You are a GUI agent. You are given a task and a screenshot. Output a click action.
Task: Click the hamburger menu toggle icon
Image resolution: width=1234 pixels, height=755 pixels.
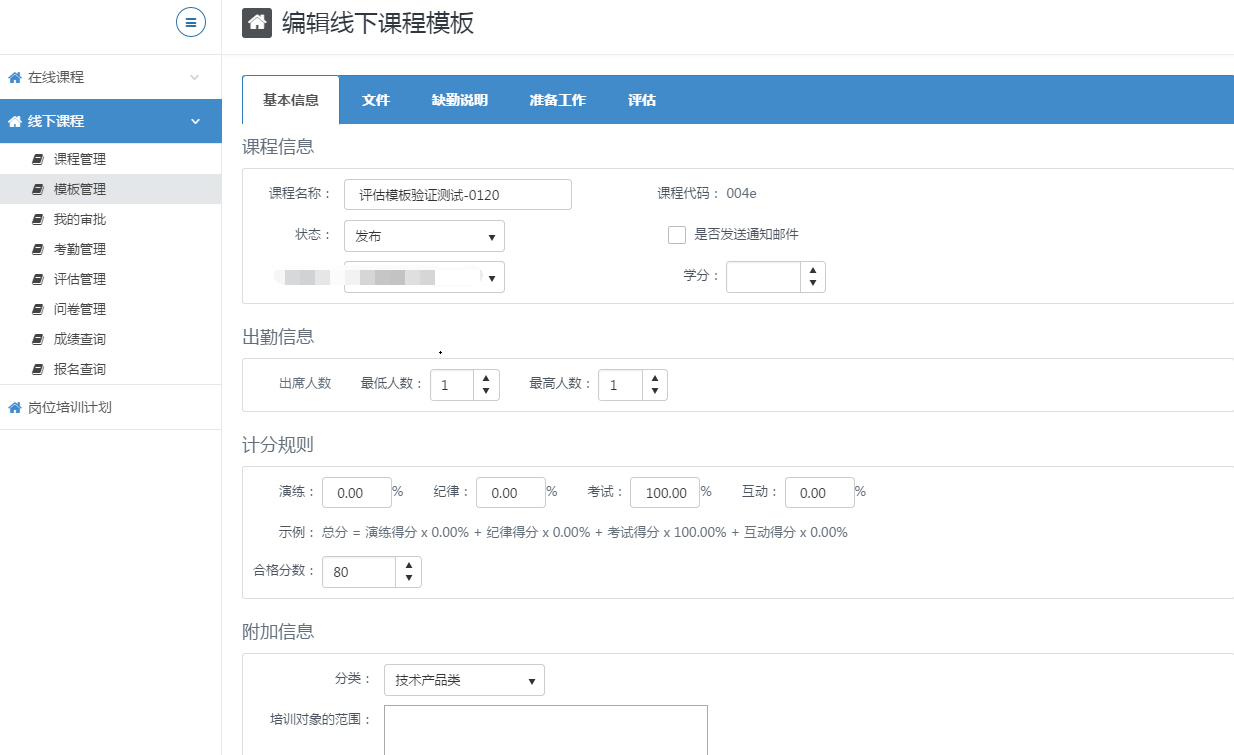pyautogui.click(x=191, y=22)
